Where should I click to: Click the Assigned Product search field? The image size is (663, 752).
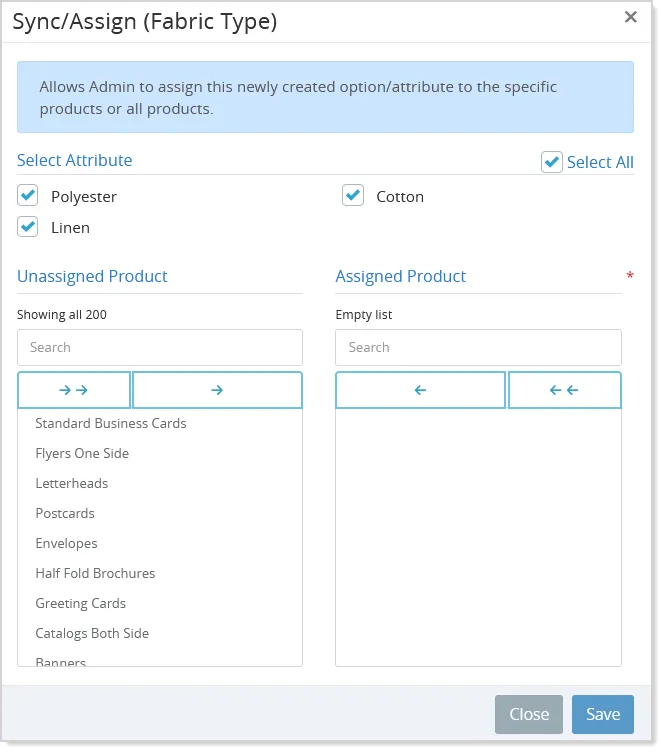point(478,347)
